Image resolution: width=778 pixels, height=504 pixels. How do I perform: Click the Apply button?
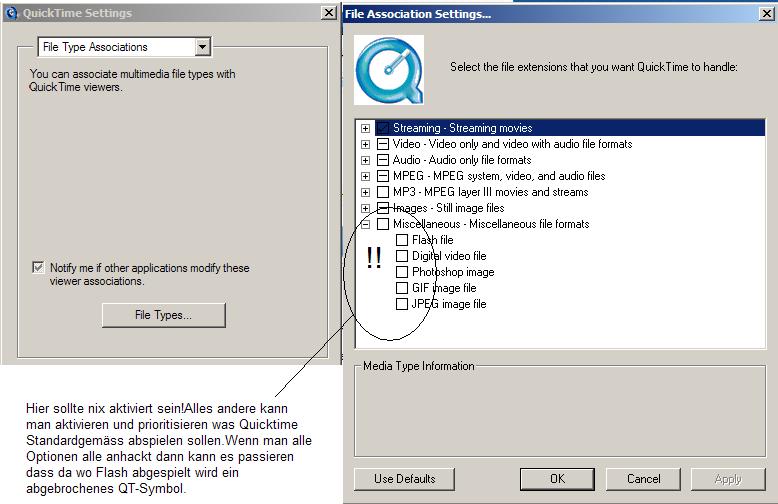pos(728,479)
